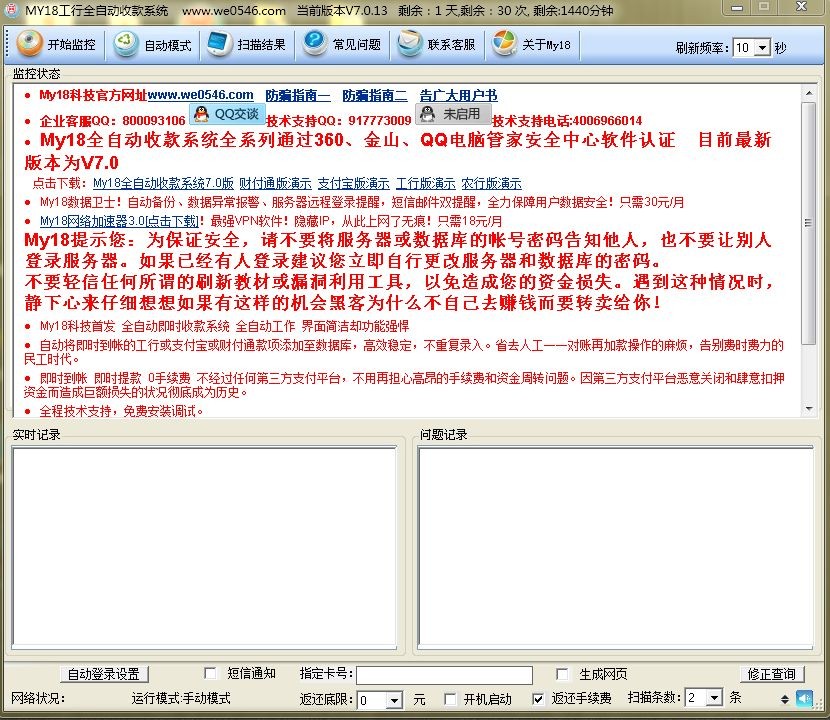
Task: Click the 运行模式:手动模式 status text
Action: tap(181, 698)
